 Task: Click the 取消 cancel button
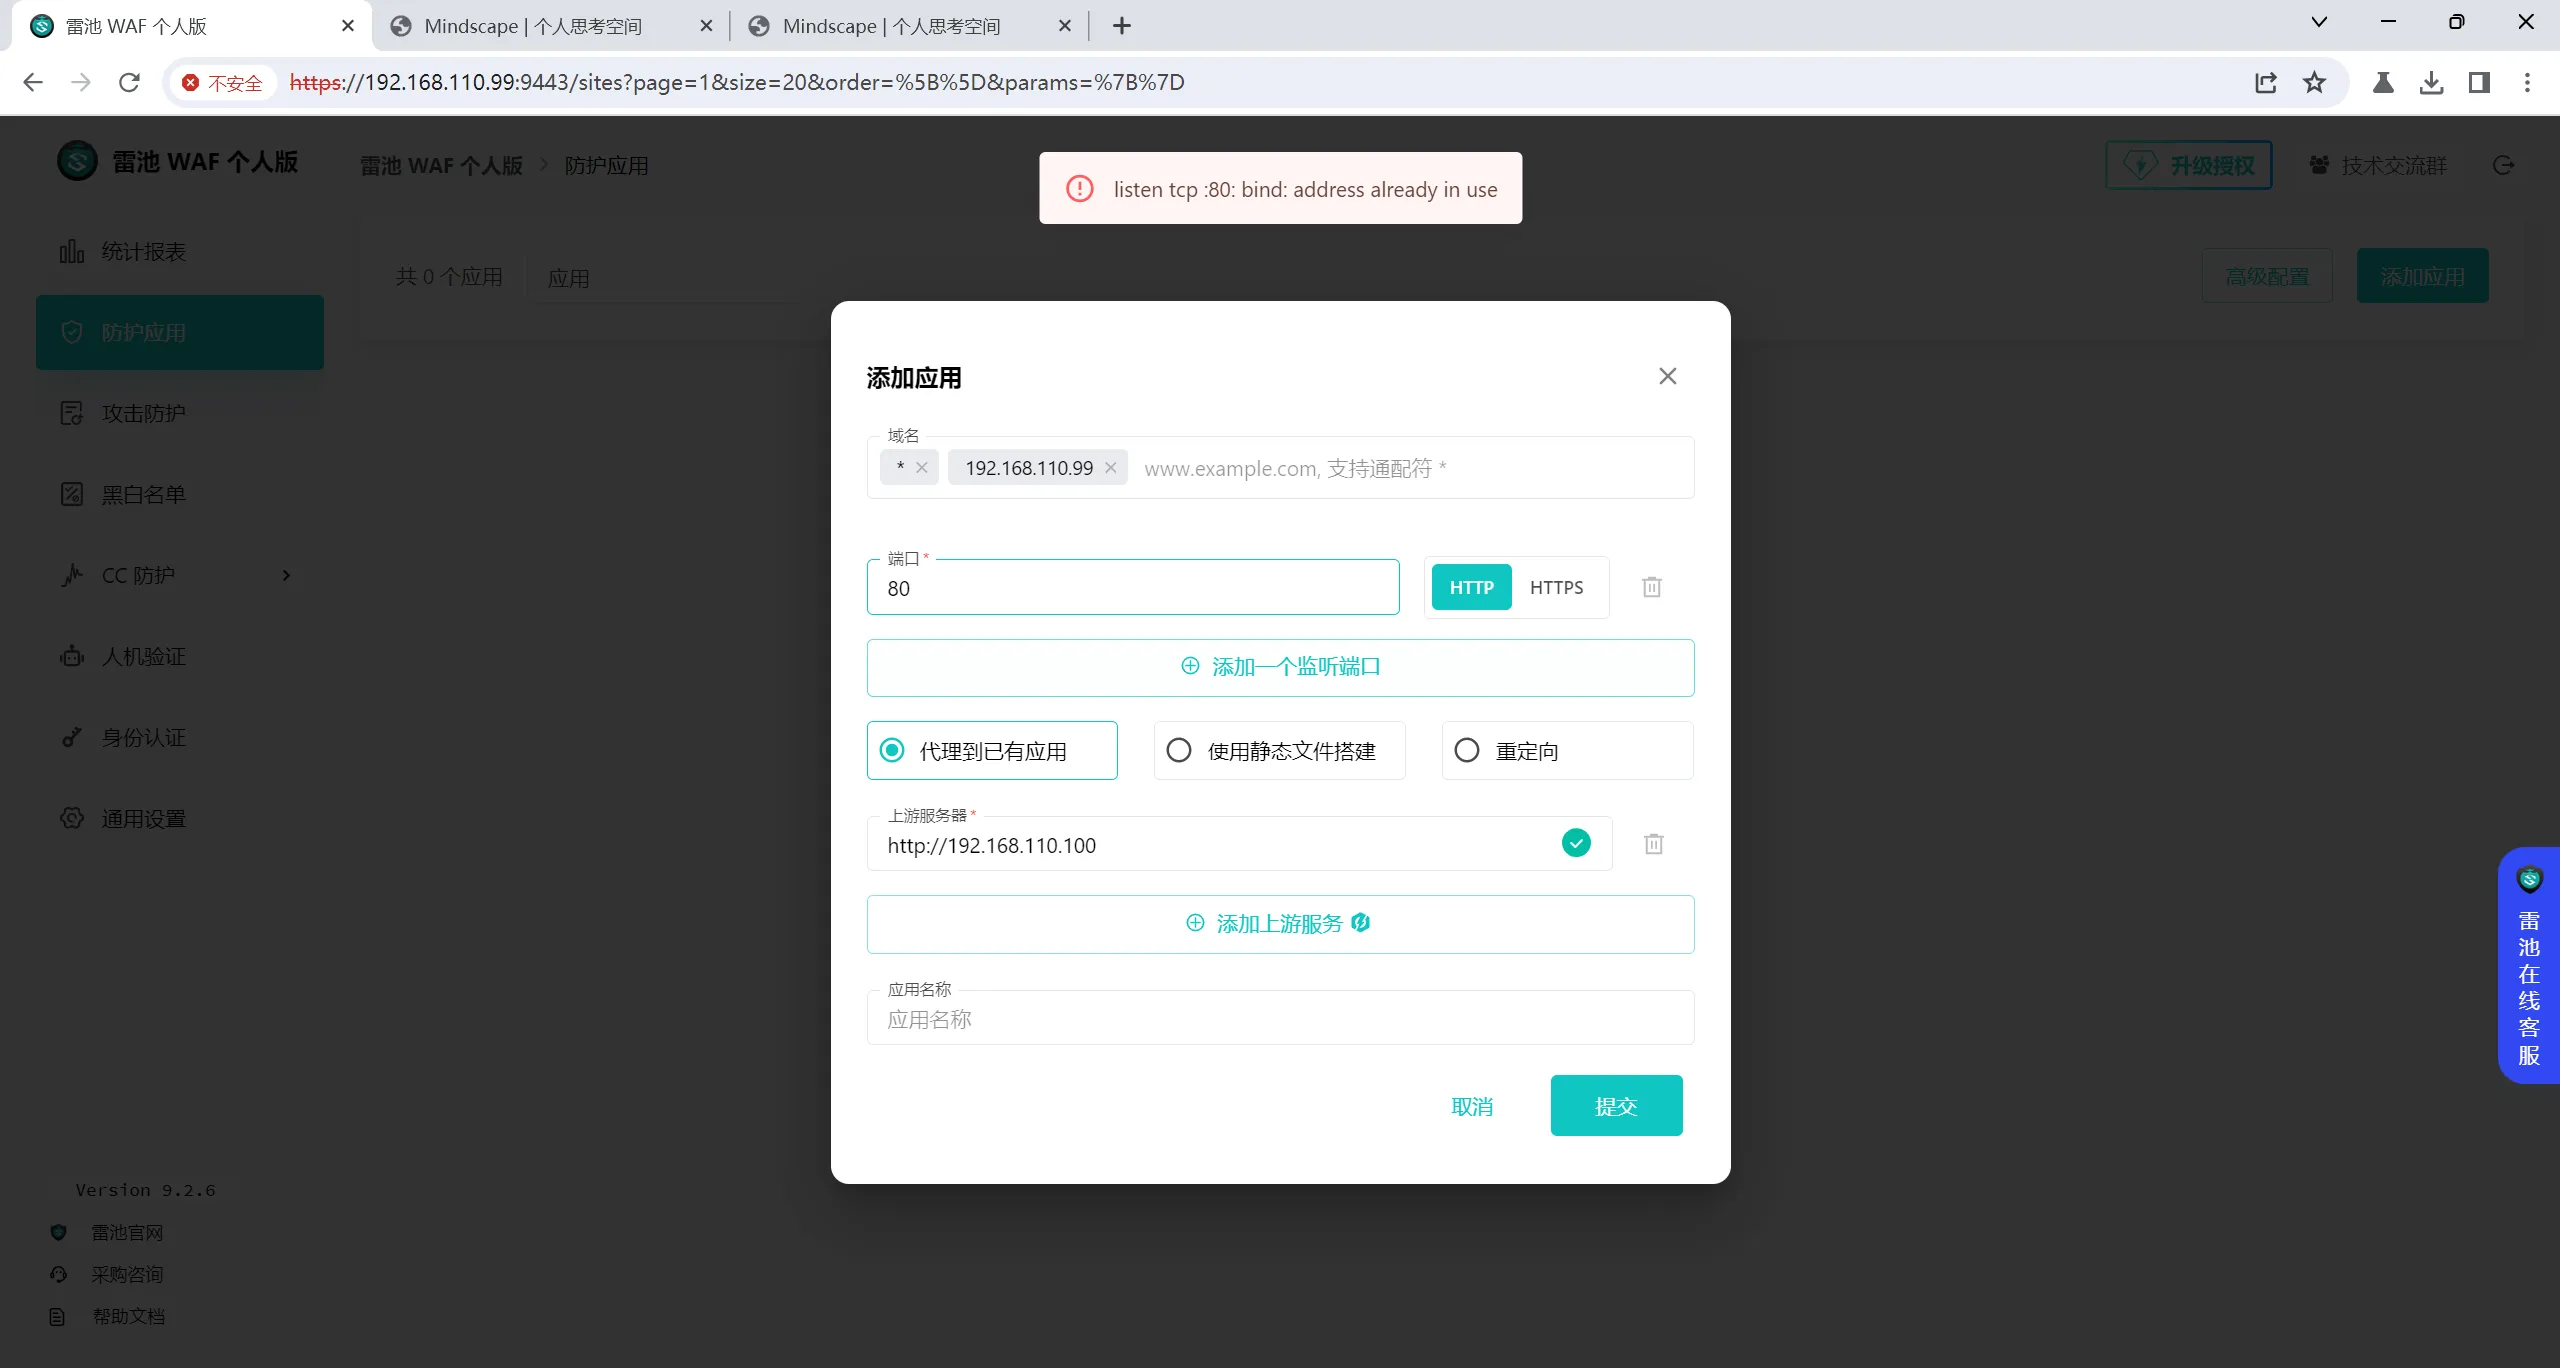point(1472,1107)
